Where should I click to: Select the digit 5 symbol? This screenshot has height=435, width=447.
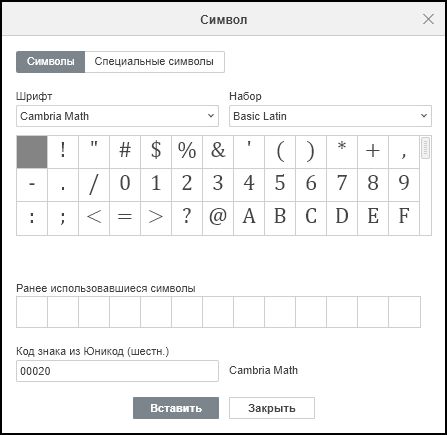pos(280,185)
